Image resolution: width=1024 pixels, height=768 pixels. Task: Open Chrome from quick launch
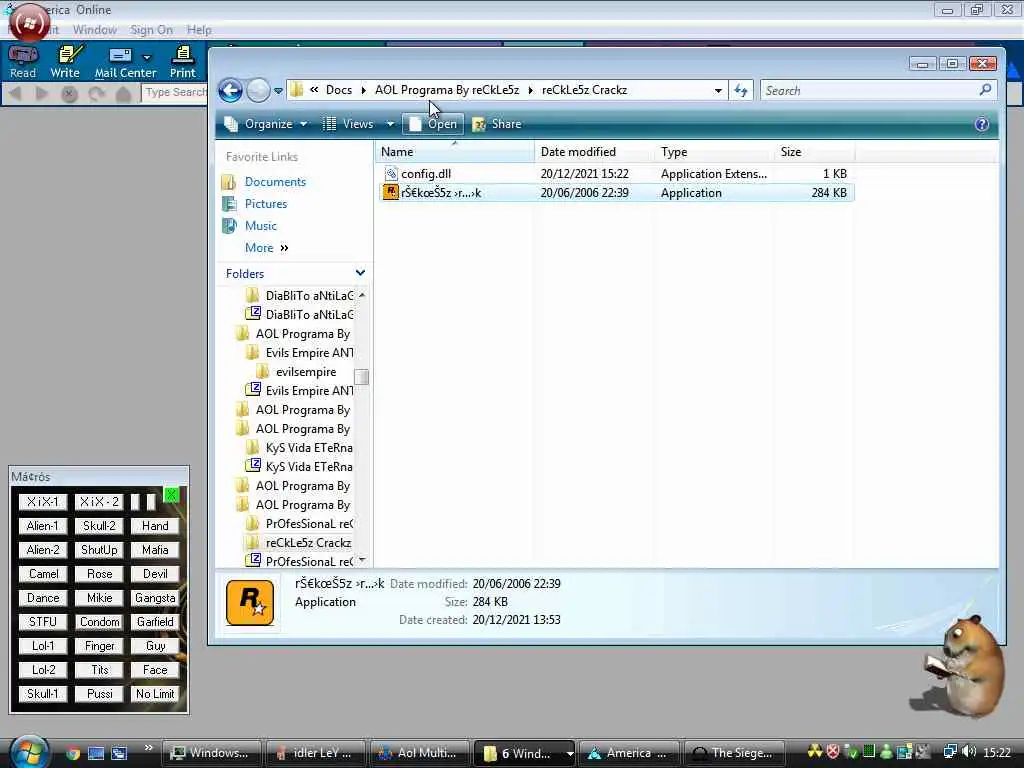pyautogui.click(x=72, y=754)
